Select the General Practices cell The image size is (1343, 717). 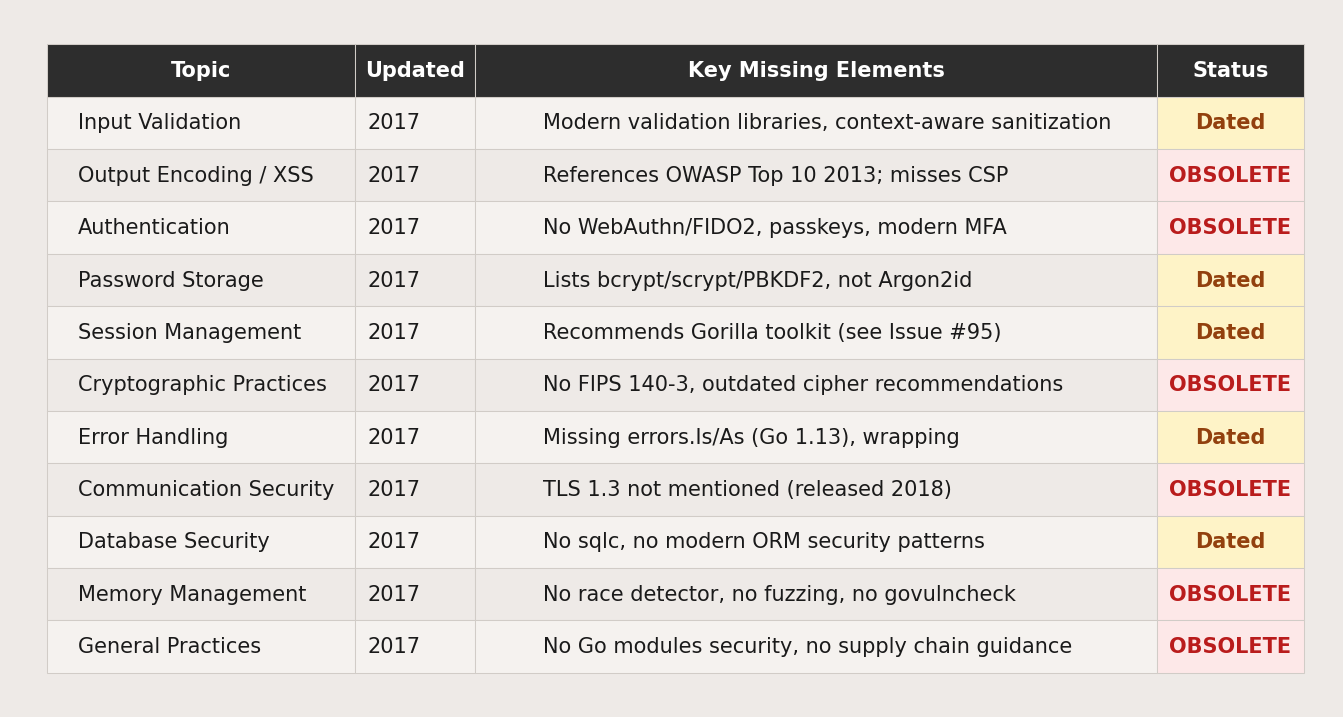pos(169,647)
